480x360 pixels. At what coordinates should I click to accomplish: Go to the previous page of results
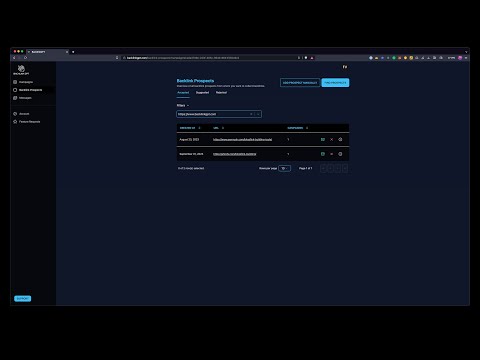coord(330,168)
